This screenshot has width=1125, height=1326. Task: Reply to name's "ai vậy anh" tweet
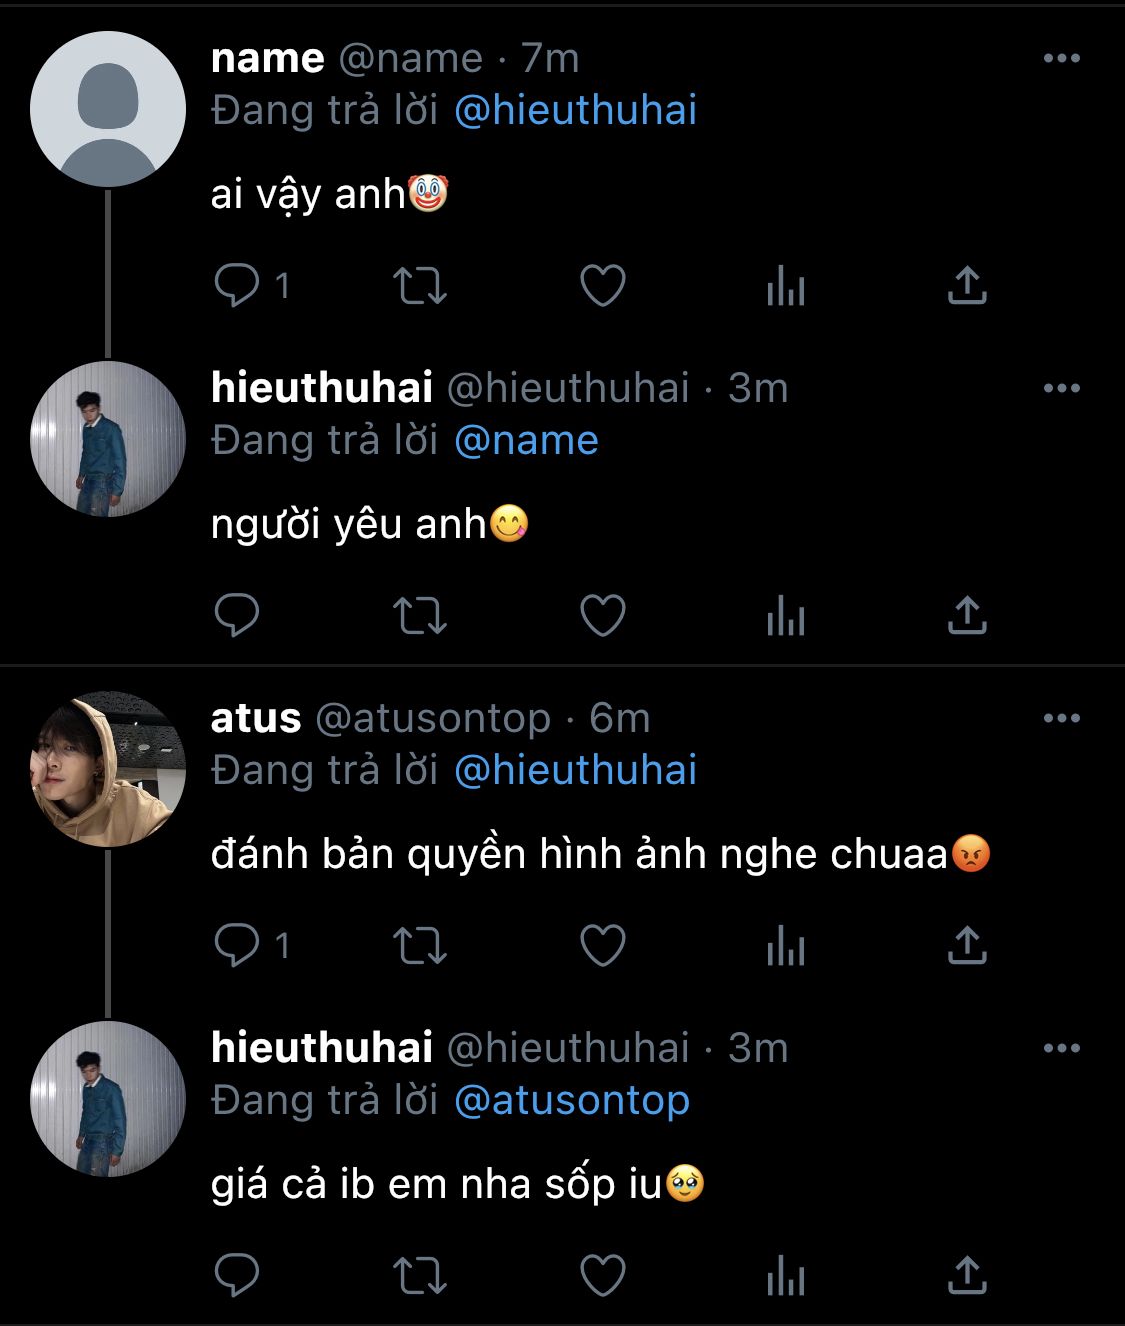coord(237,286)
